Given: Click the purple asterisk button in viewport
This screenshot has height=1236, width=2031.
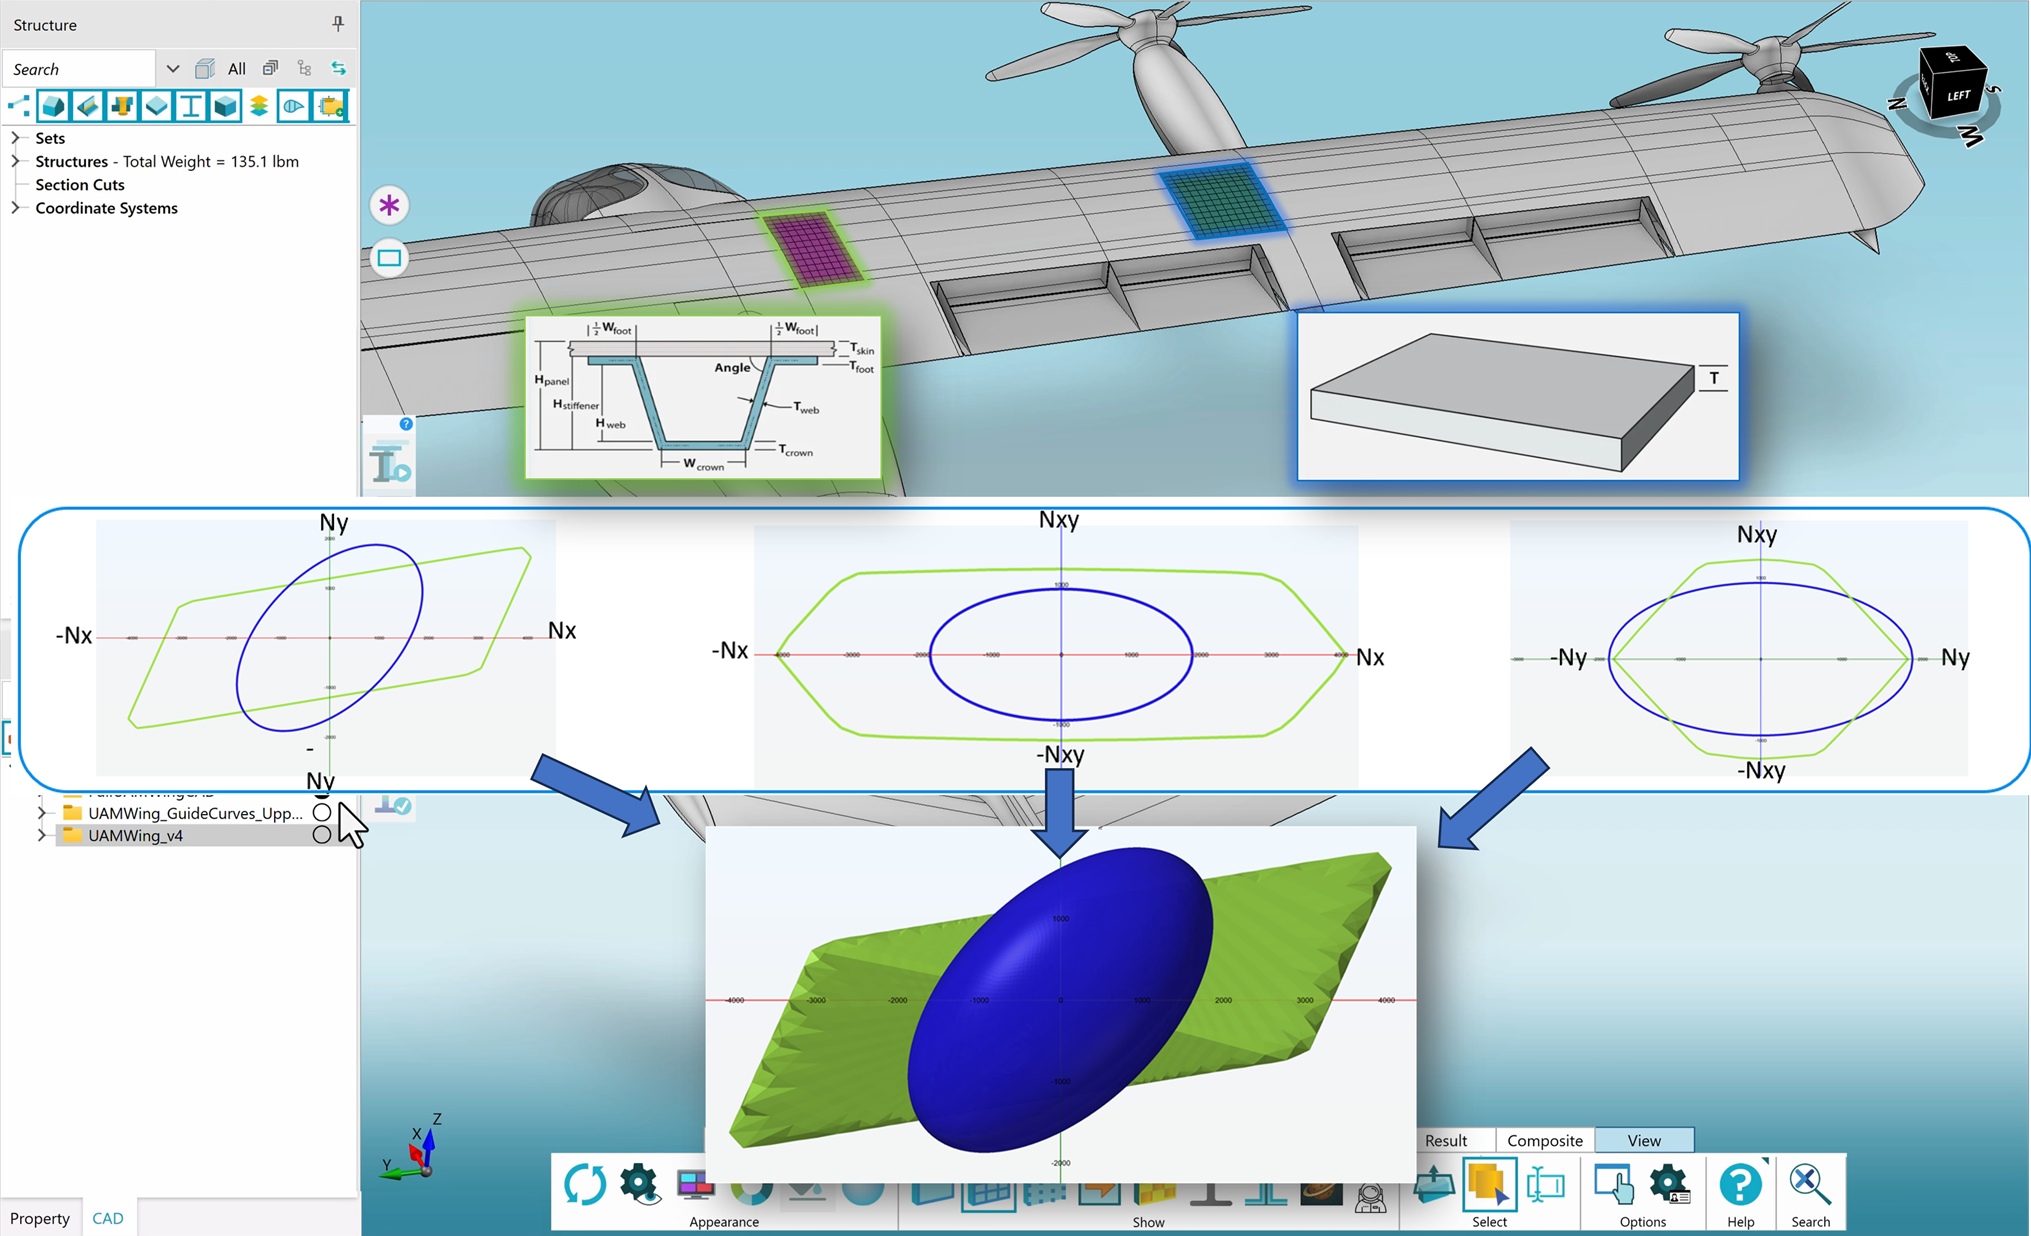Looking at the screenshot, I should [389, 205].
